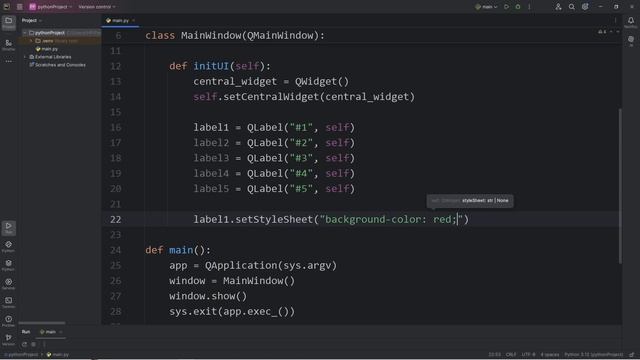Open Code With Me icon

[x=558, y=7]
